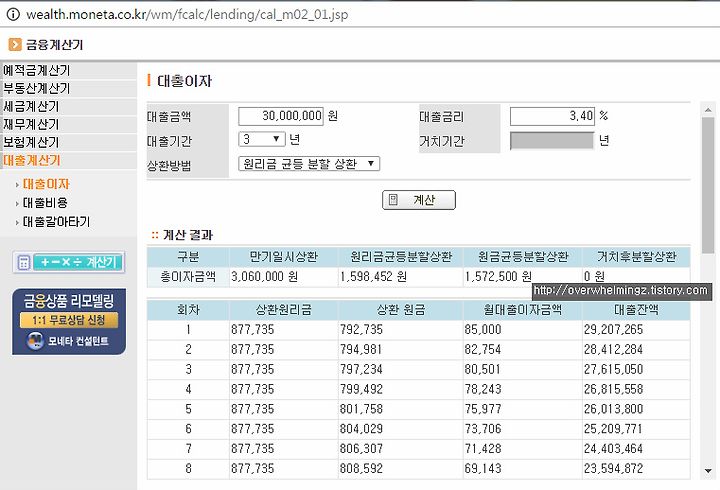Go to 대출이자 submenu link
Screen dimensions: 720x490
pos(46,184)
